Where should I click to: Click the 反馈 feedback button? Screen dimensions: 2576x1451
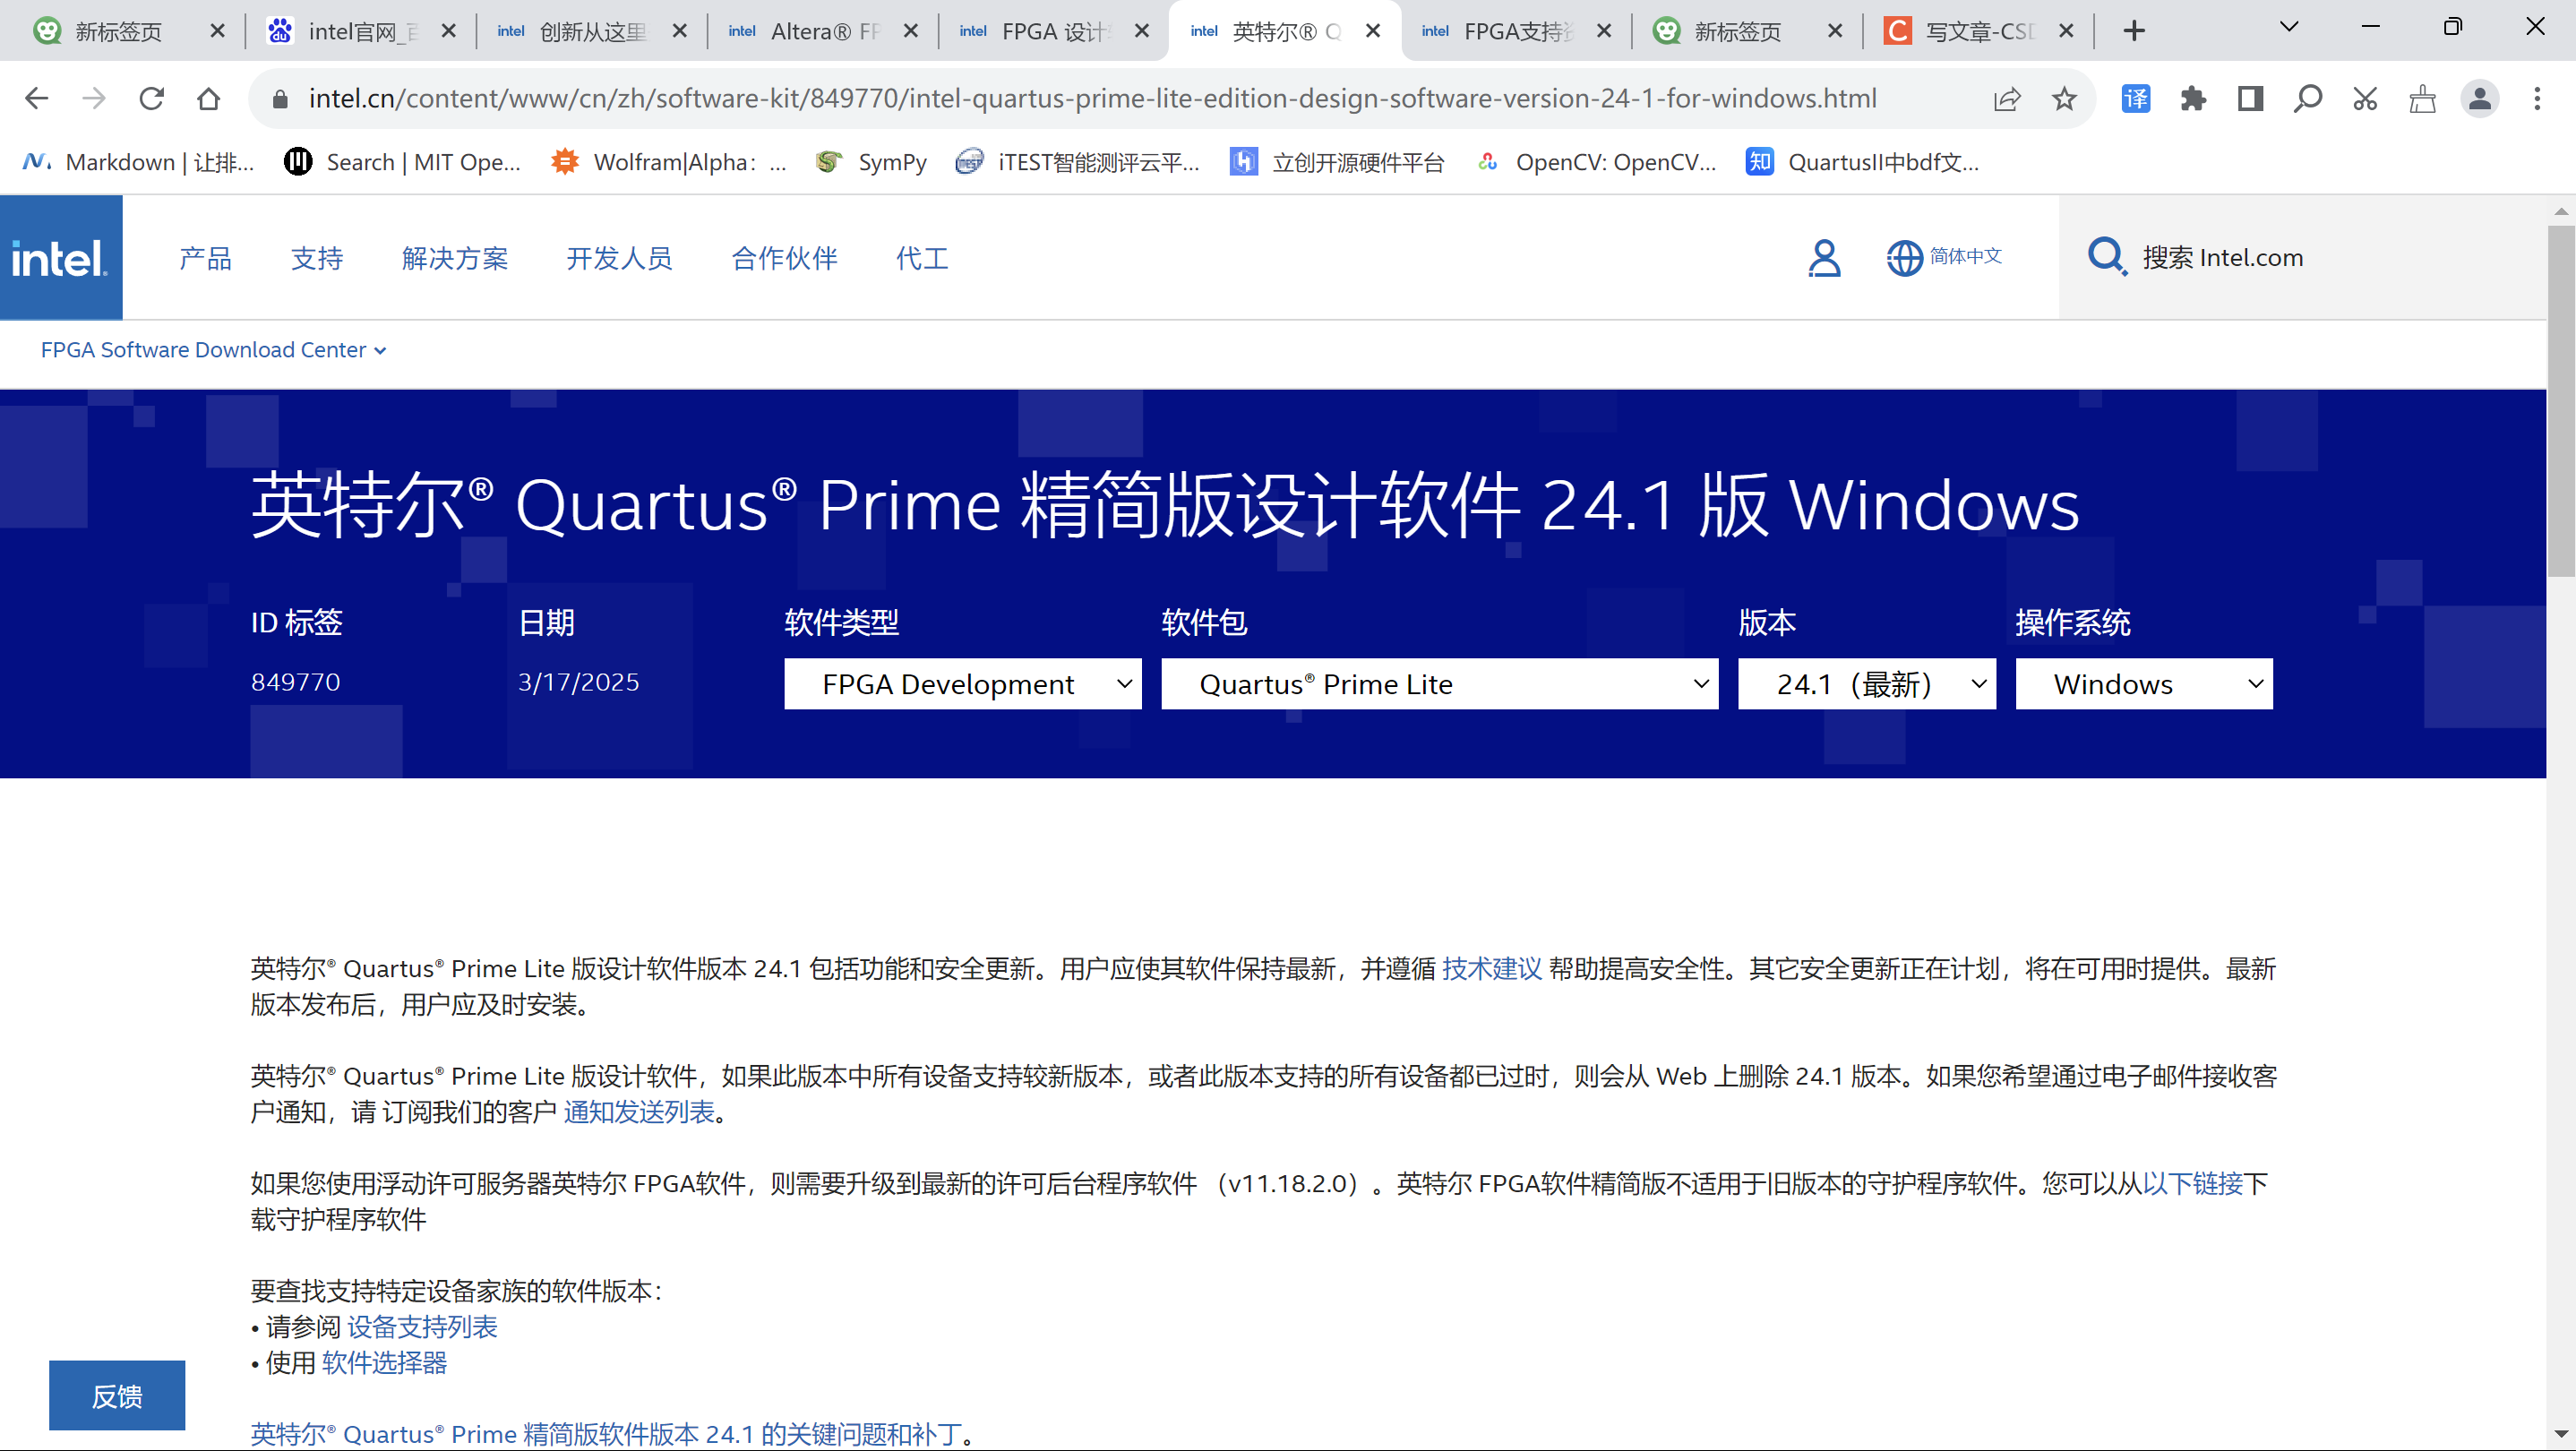[x=117, y=1395]
